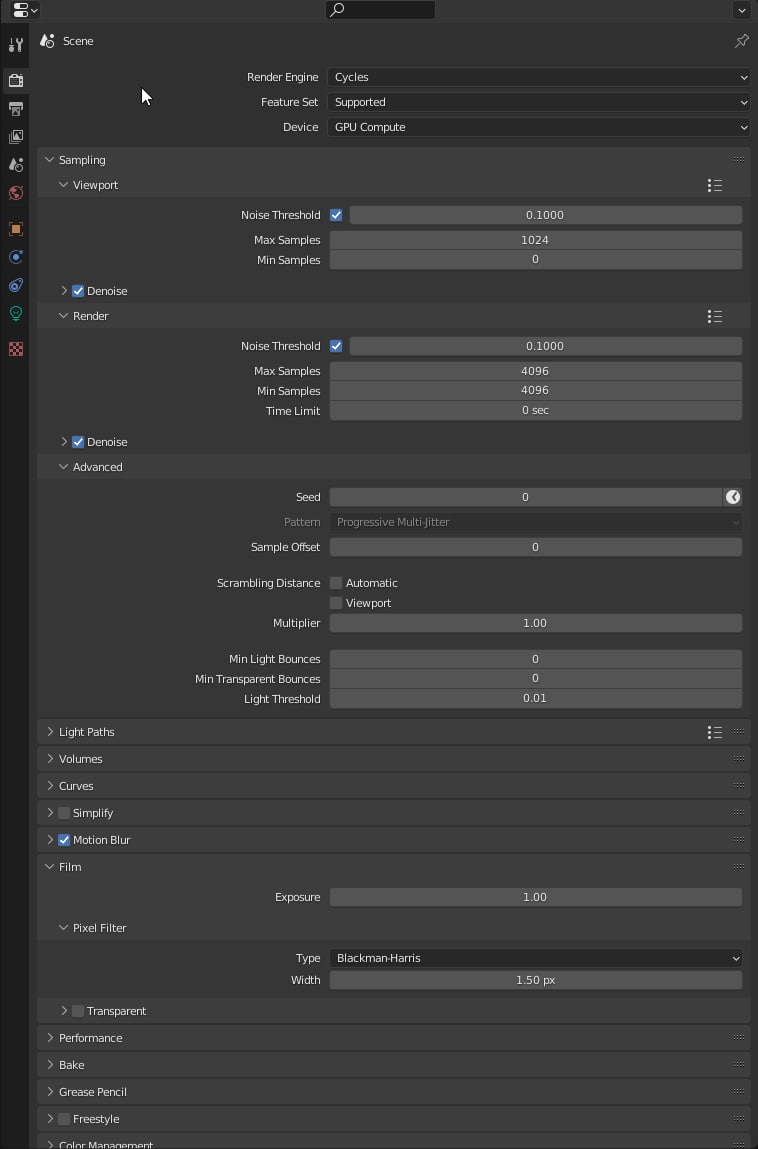Image resolution: width=758 pixels, height=1149 pixels.
Task: Click the Min Light Bounces field
Action: tap(535, 659)
